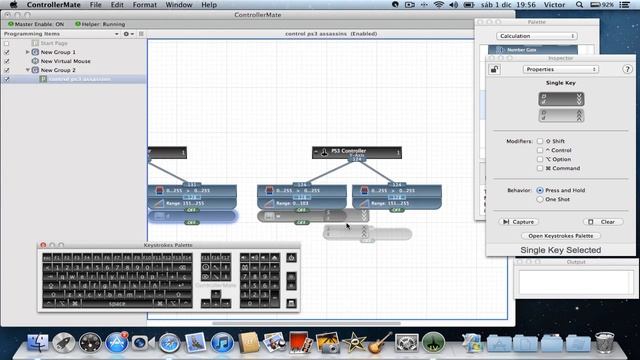The height and width of the screenshot is (360, 640).
Task: Open the ControllerMate application menu
Action: coord(53,5)
